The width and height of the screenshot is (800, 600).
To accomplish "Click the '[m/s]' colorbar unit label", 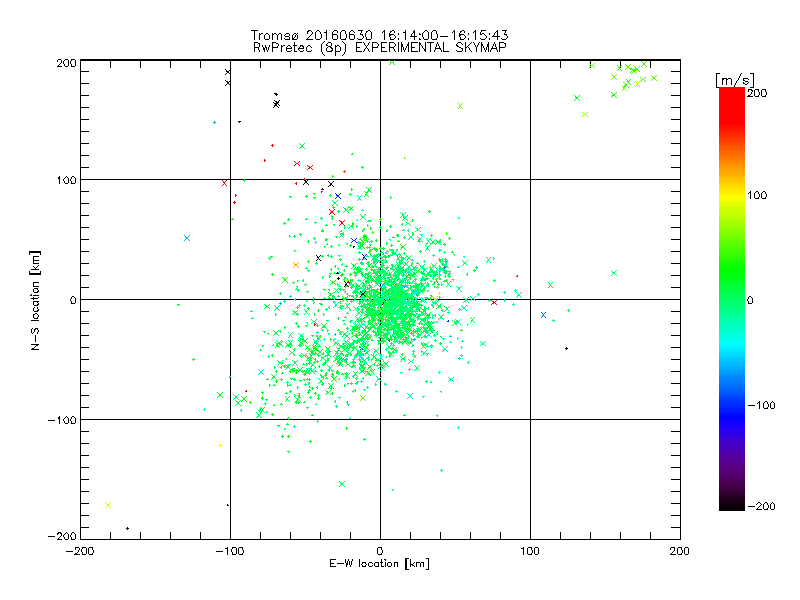I will 735,81.
